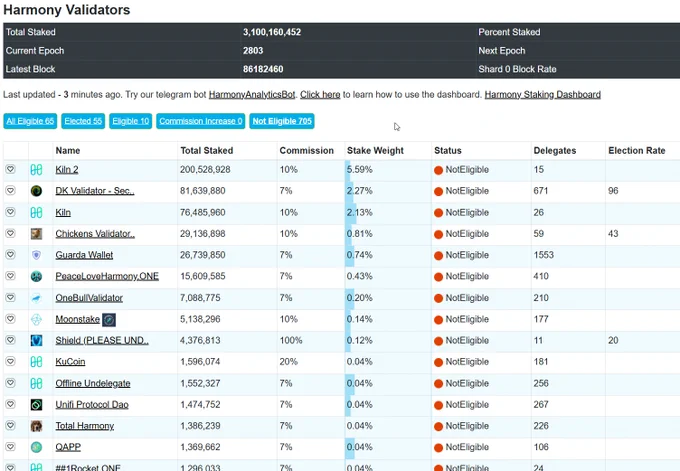Click the badge icon next to Moonstake name
This screenshot has height=471, width=680.
pos(109,320)
